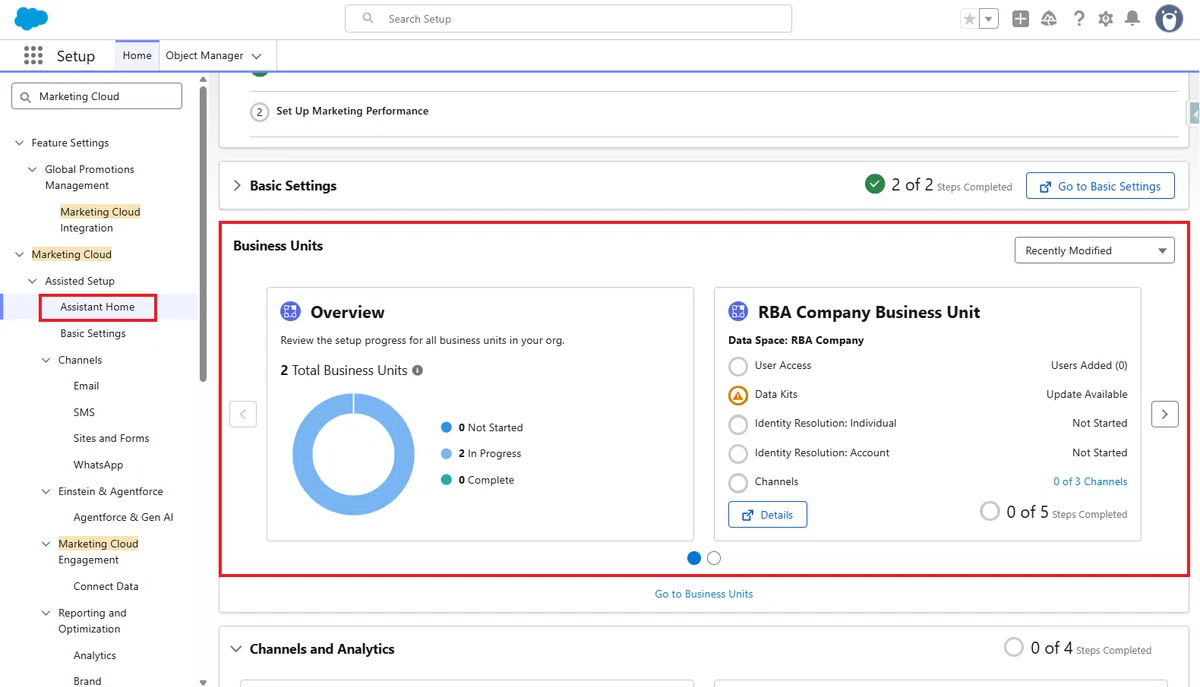1200x687 pixels.
Task: Collapse Channels and Analytics section
Action: tap(237, 649)
